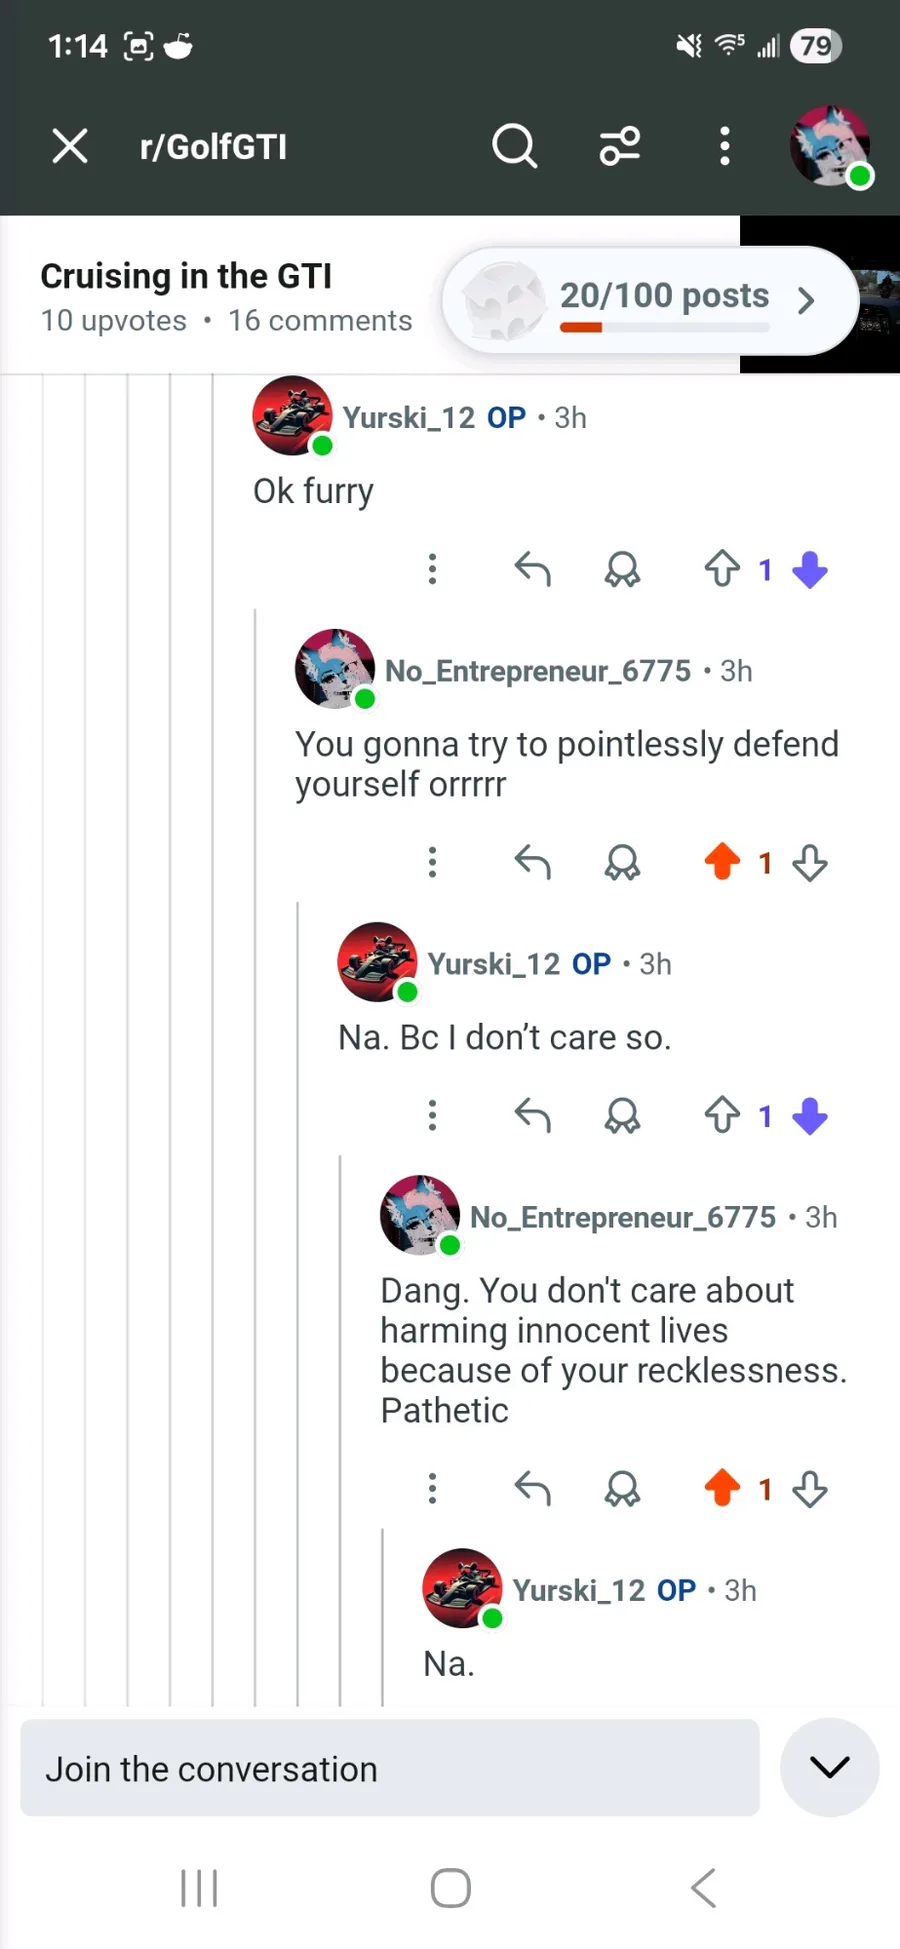900x1949 pixels.
Task: Give an award to "Ok furry" comment
Action: coord(622,570)
